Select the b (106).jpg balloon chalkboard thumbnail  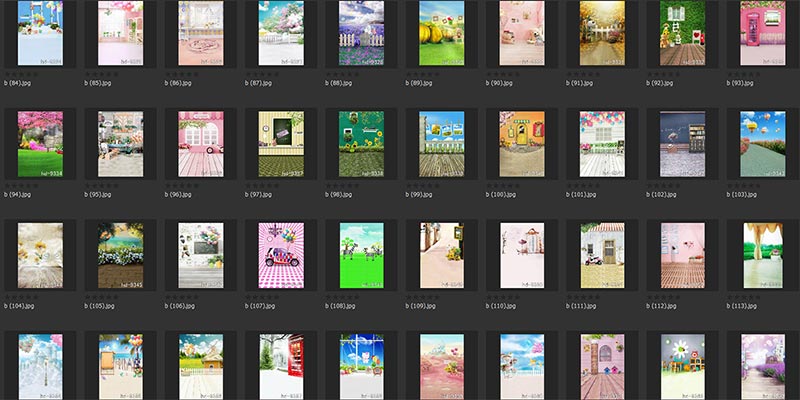pyautogui.click(x=201, y=255)
